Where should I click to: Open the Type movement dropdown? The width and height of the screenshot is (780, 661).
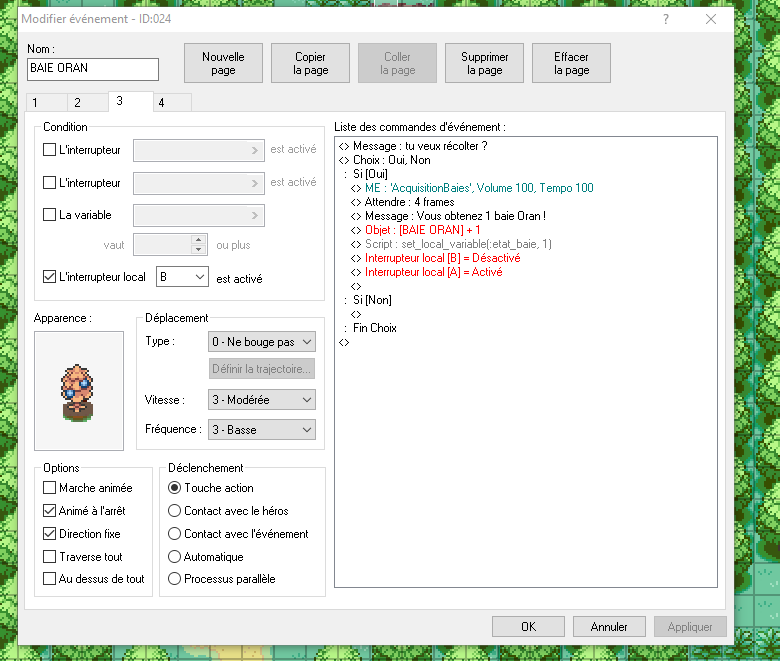tap(262, 342)
